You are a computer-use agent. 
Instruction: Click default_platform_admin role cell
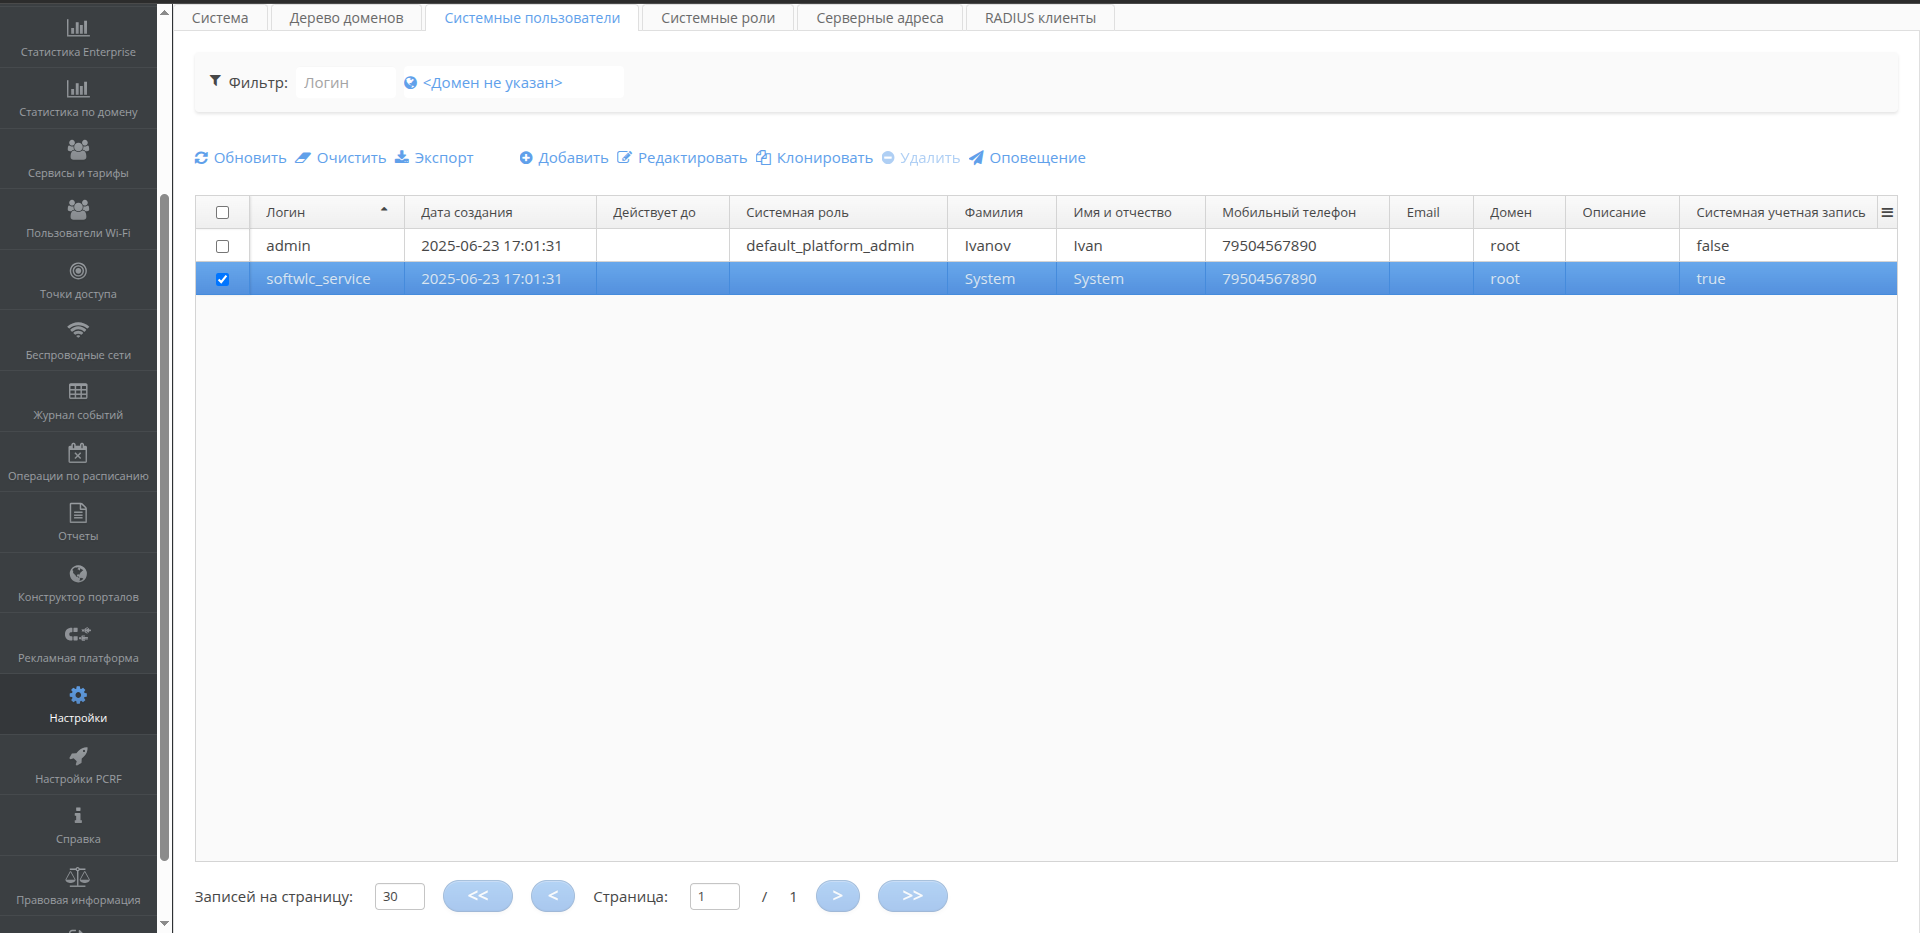838,246
